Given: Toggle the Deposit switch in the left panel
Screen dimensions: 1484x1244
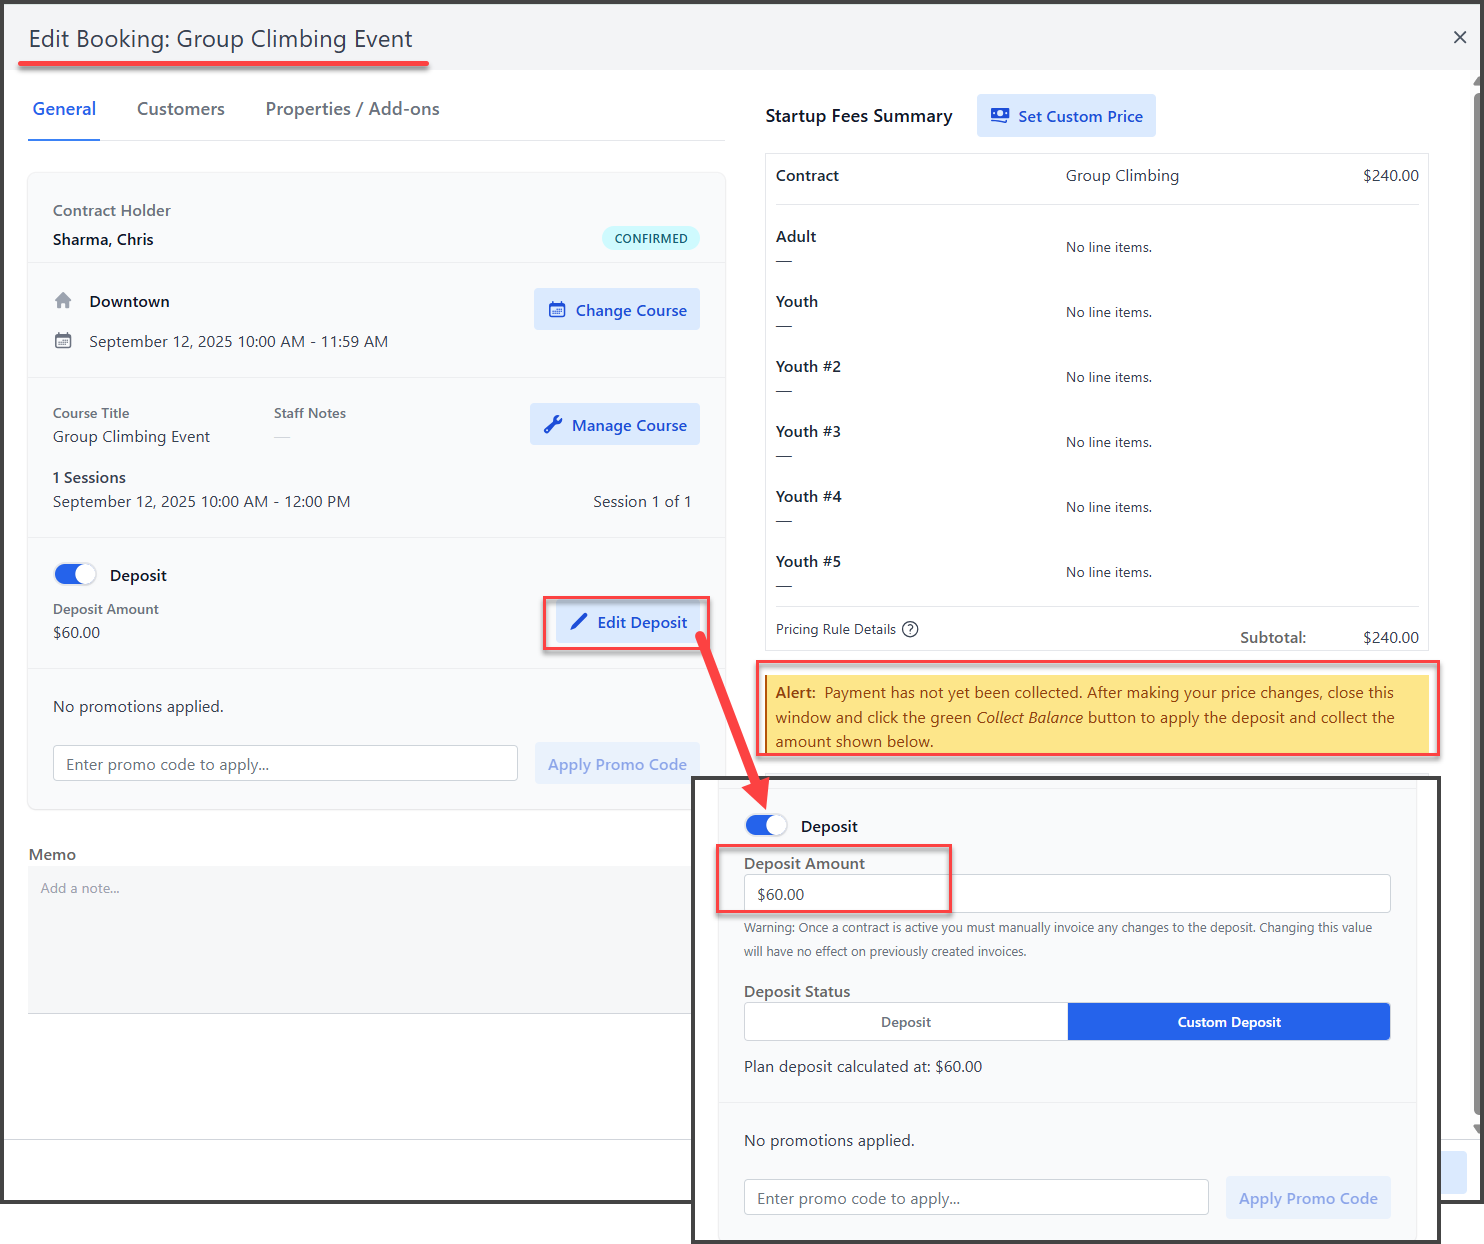Looking at the screenshot, I should tap(75, 574).
